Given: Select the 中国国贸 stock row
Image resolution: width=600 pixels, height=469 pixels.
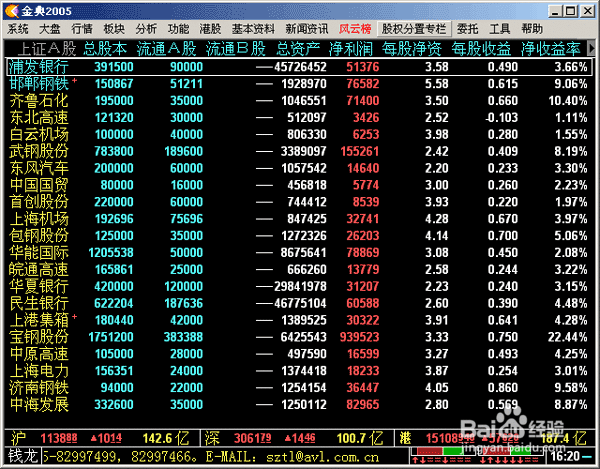Looking at the screenshot, I should tap(299, 185).
